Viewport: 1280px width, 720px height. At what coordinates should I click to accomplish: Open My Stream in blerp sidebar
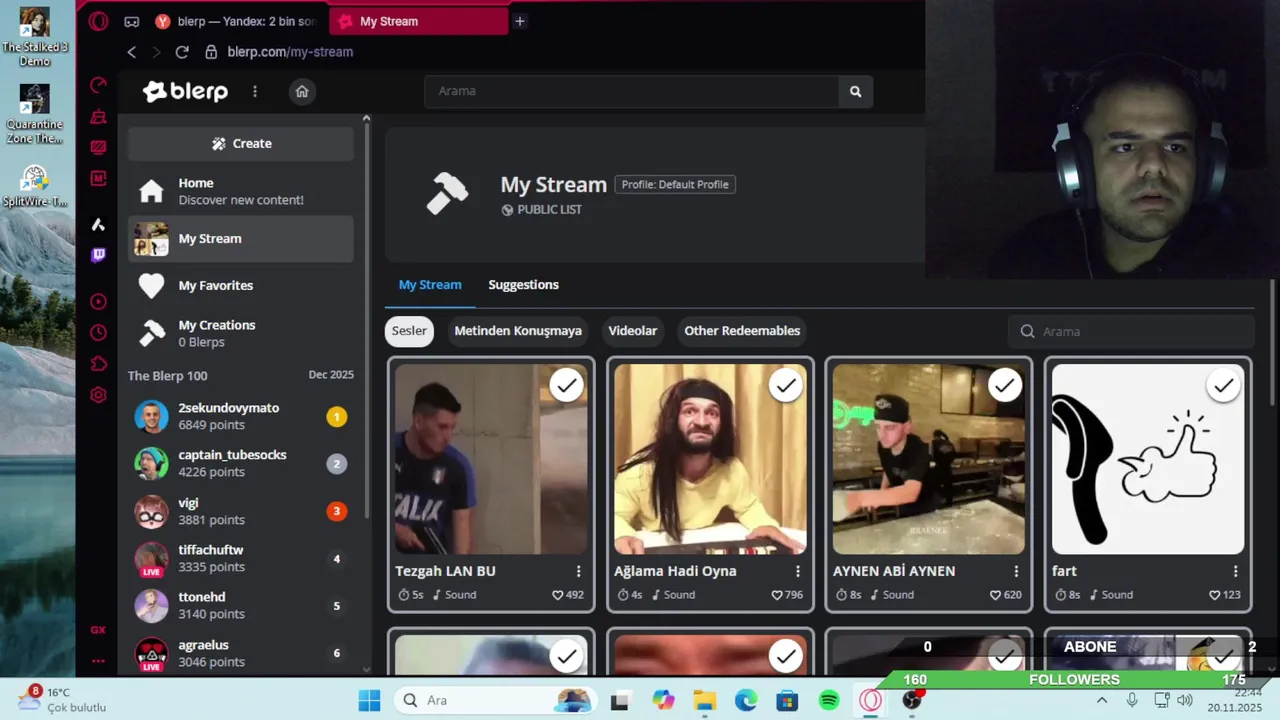[x=241, y=239]
